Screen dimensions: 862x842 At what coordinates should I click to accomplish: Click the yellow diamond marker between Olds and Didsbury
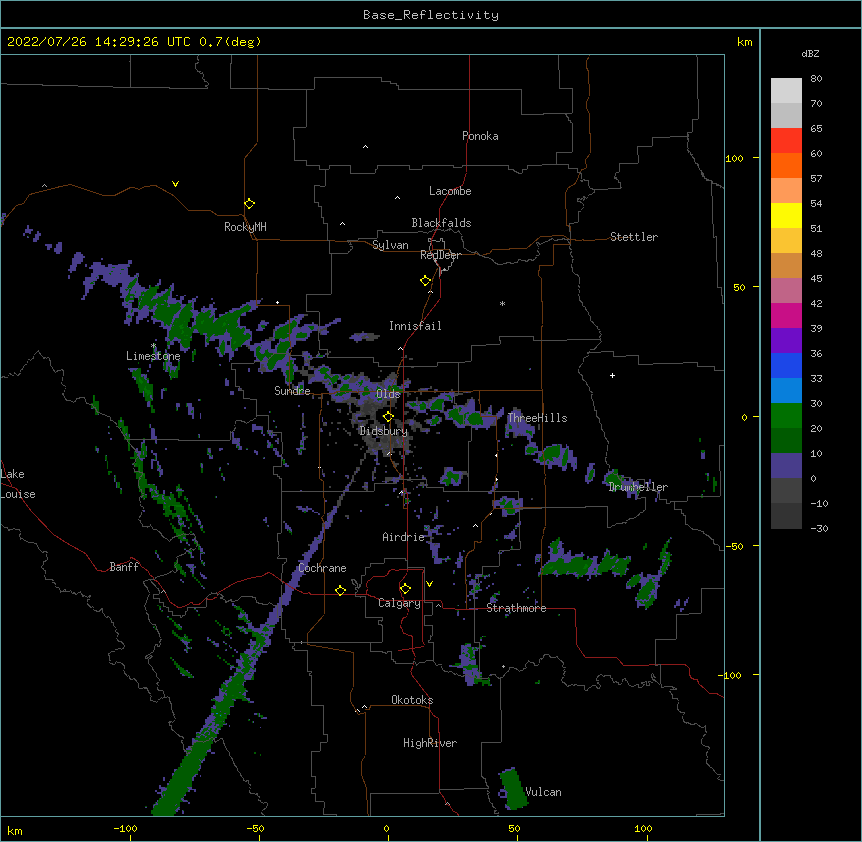[388, 416]
